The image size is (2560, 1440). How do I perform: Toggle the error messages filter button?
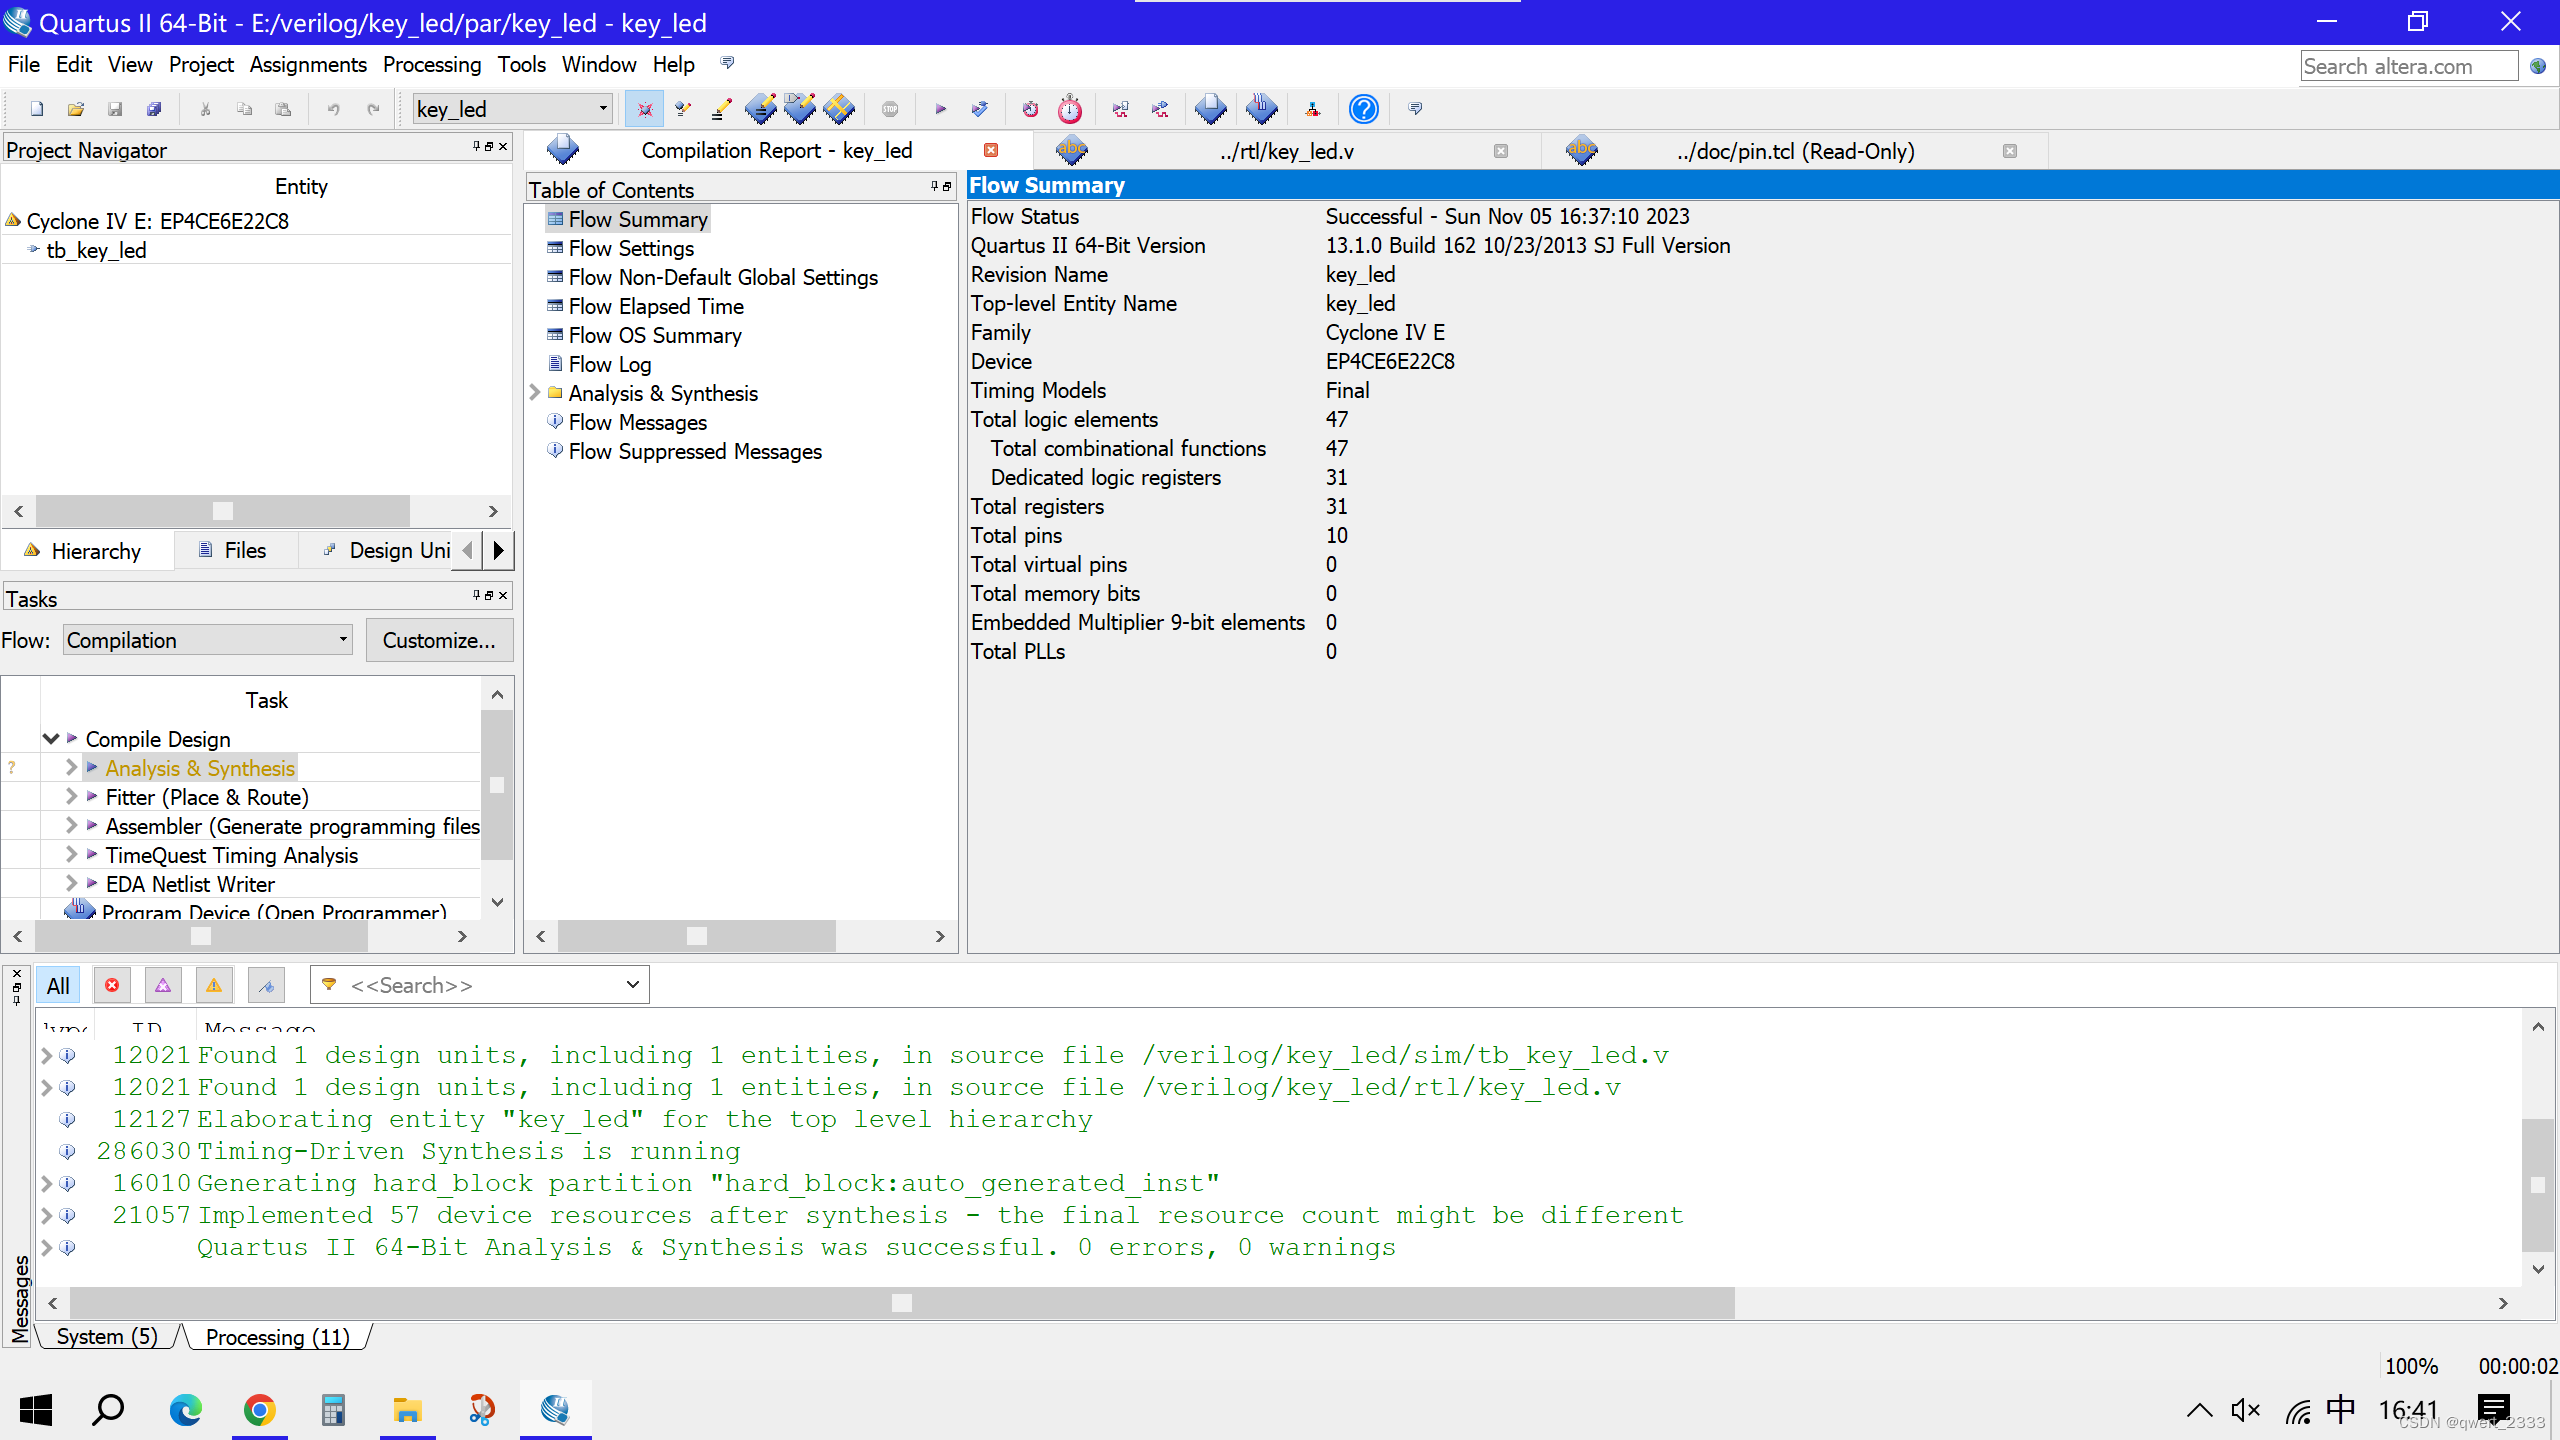(x=112, y=986)
